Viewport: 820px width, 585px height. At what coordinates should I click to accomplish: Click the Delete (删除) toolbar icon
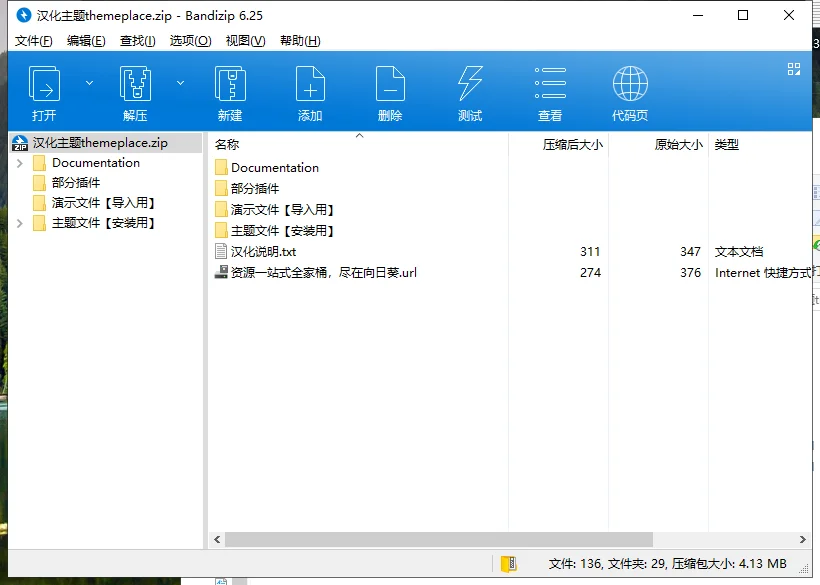click(390, 84)
